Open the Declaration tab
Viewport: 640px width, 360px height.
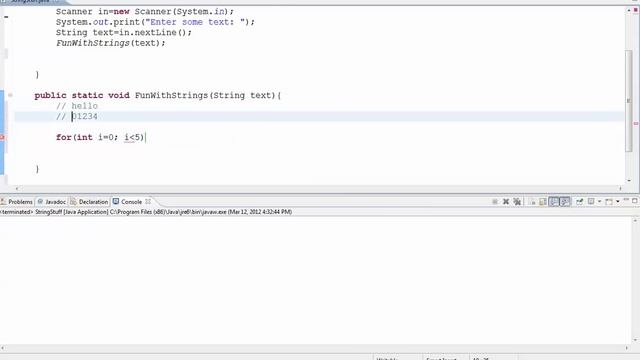point(89,202)
